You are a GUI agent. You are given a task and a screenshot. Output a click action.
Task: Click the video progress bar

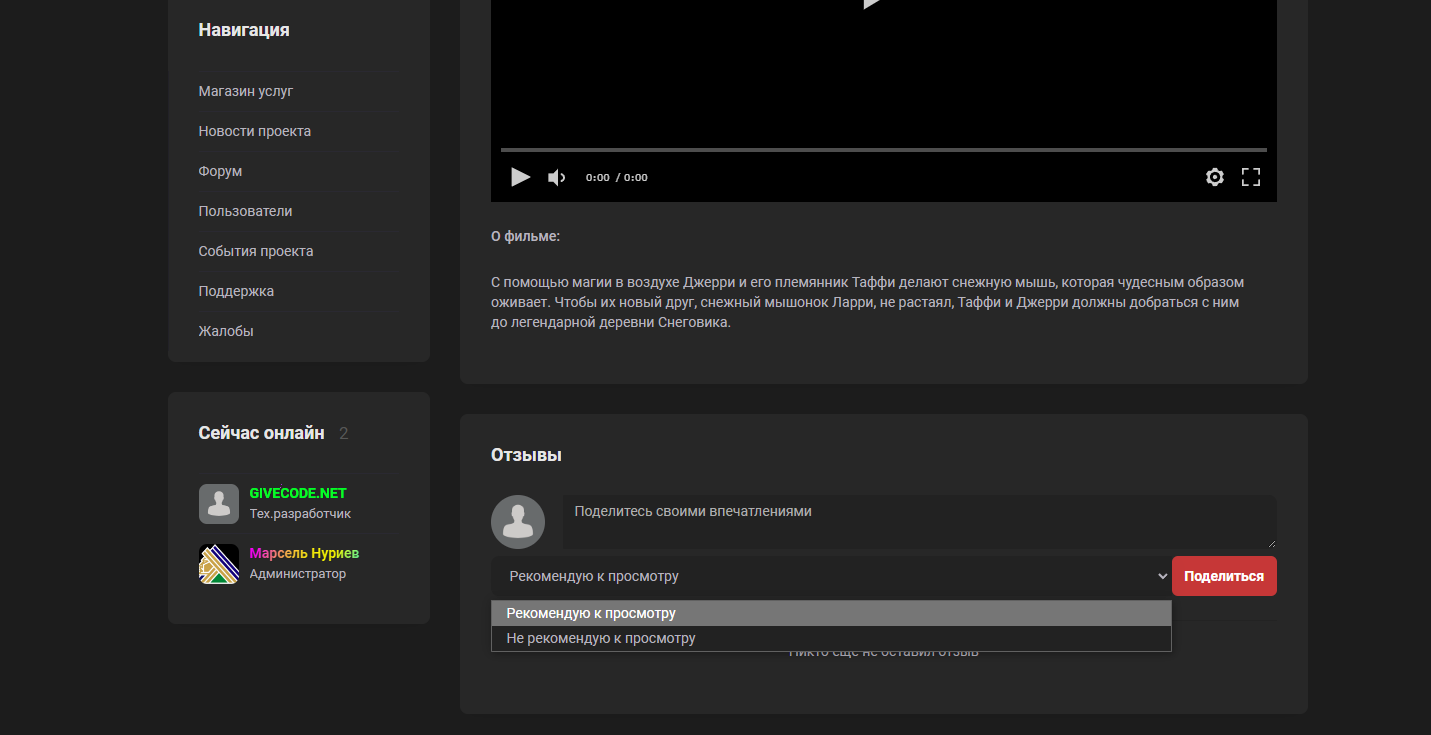pyautogui.click(x=883, y=150)
